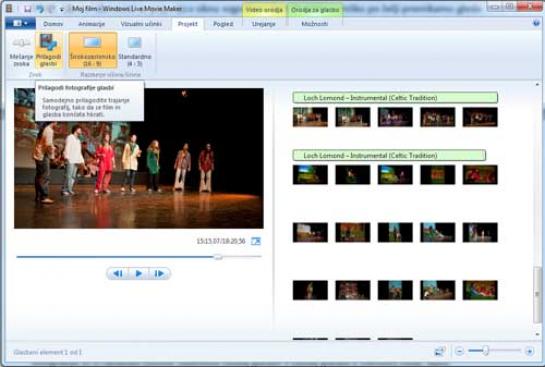Screen dimensions: 545x367
Task: Select the first Loch Lomond music track bar
Action: (x=395, y=98)
